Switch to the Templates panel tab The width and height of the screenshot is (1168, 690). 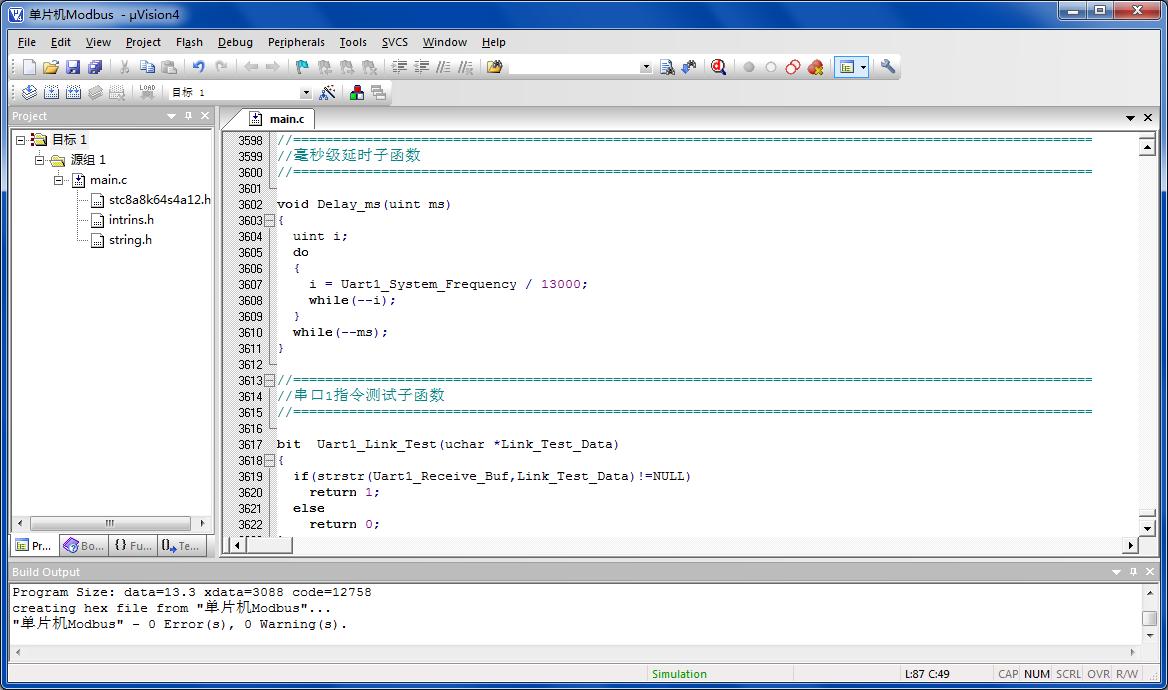[x=181, y=545]
